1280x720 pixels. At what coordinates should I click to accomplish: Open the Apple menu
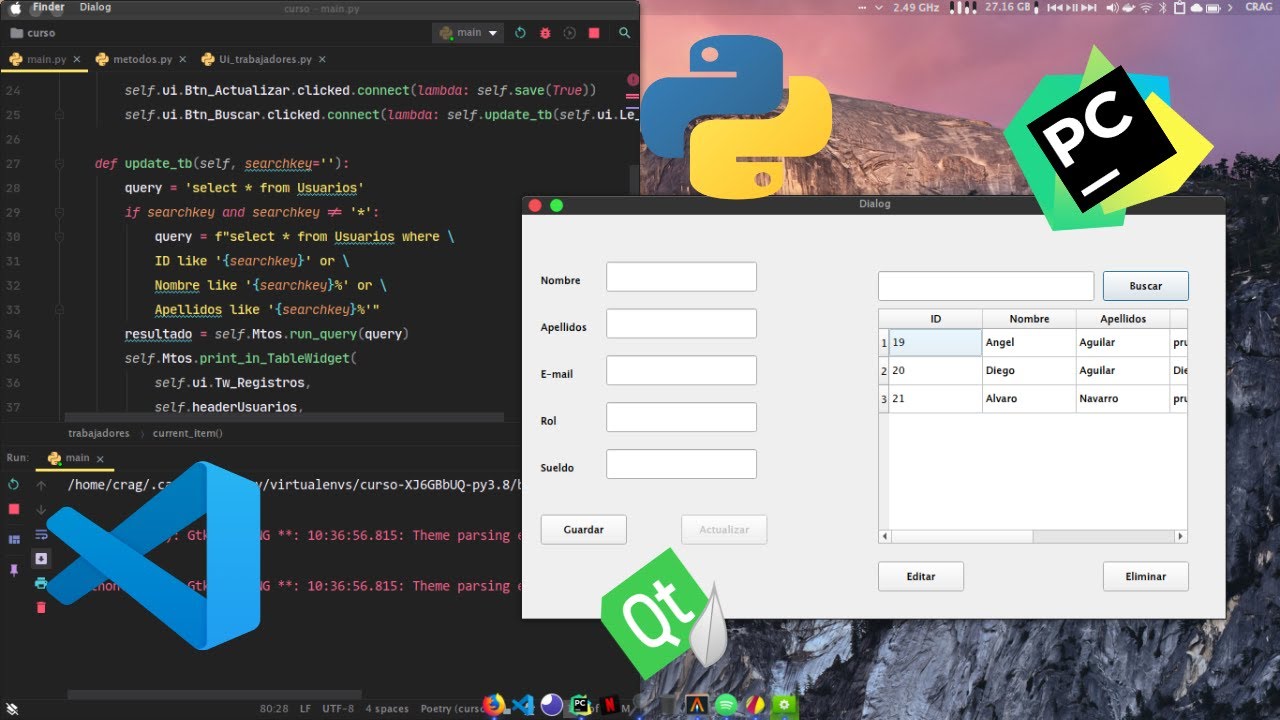tap(14, 7)
